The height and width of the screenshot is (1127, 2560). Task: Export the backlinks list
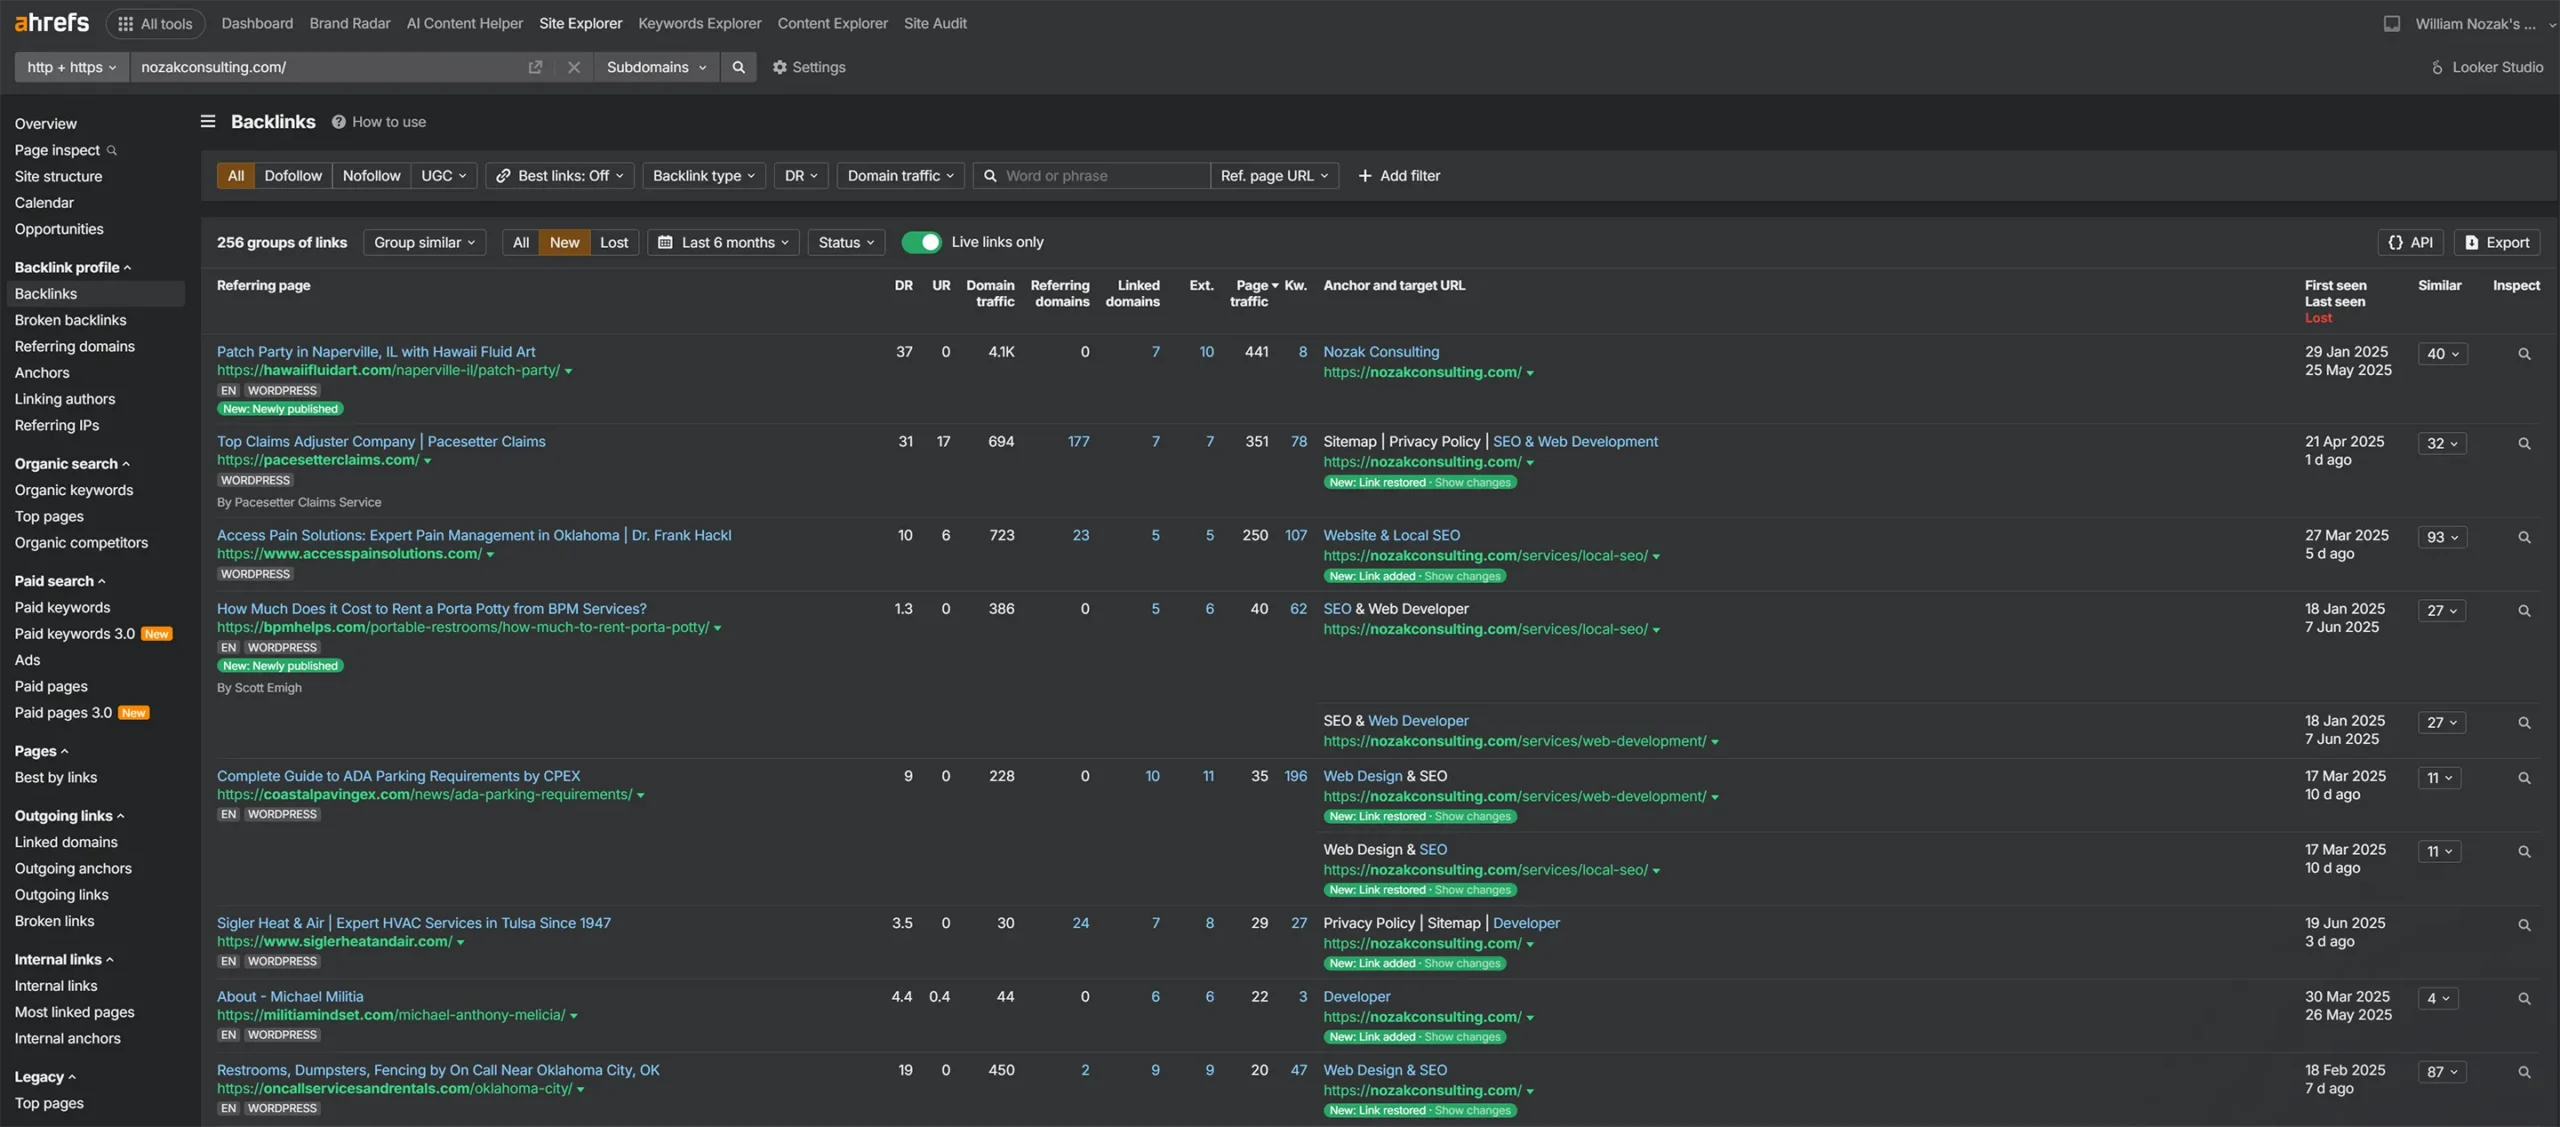click(2496, 242)
